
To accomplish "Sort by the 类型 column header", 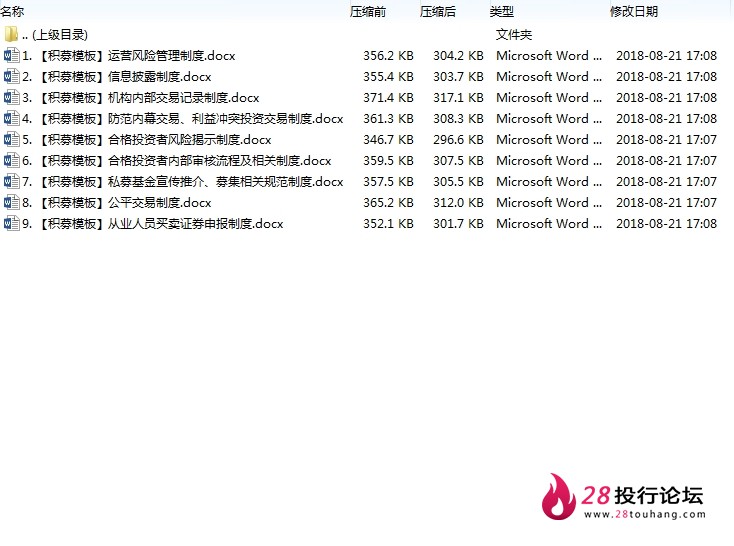I will pos(502,12).
